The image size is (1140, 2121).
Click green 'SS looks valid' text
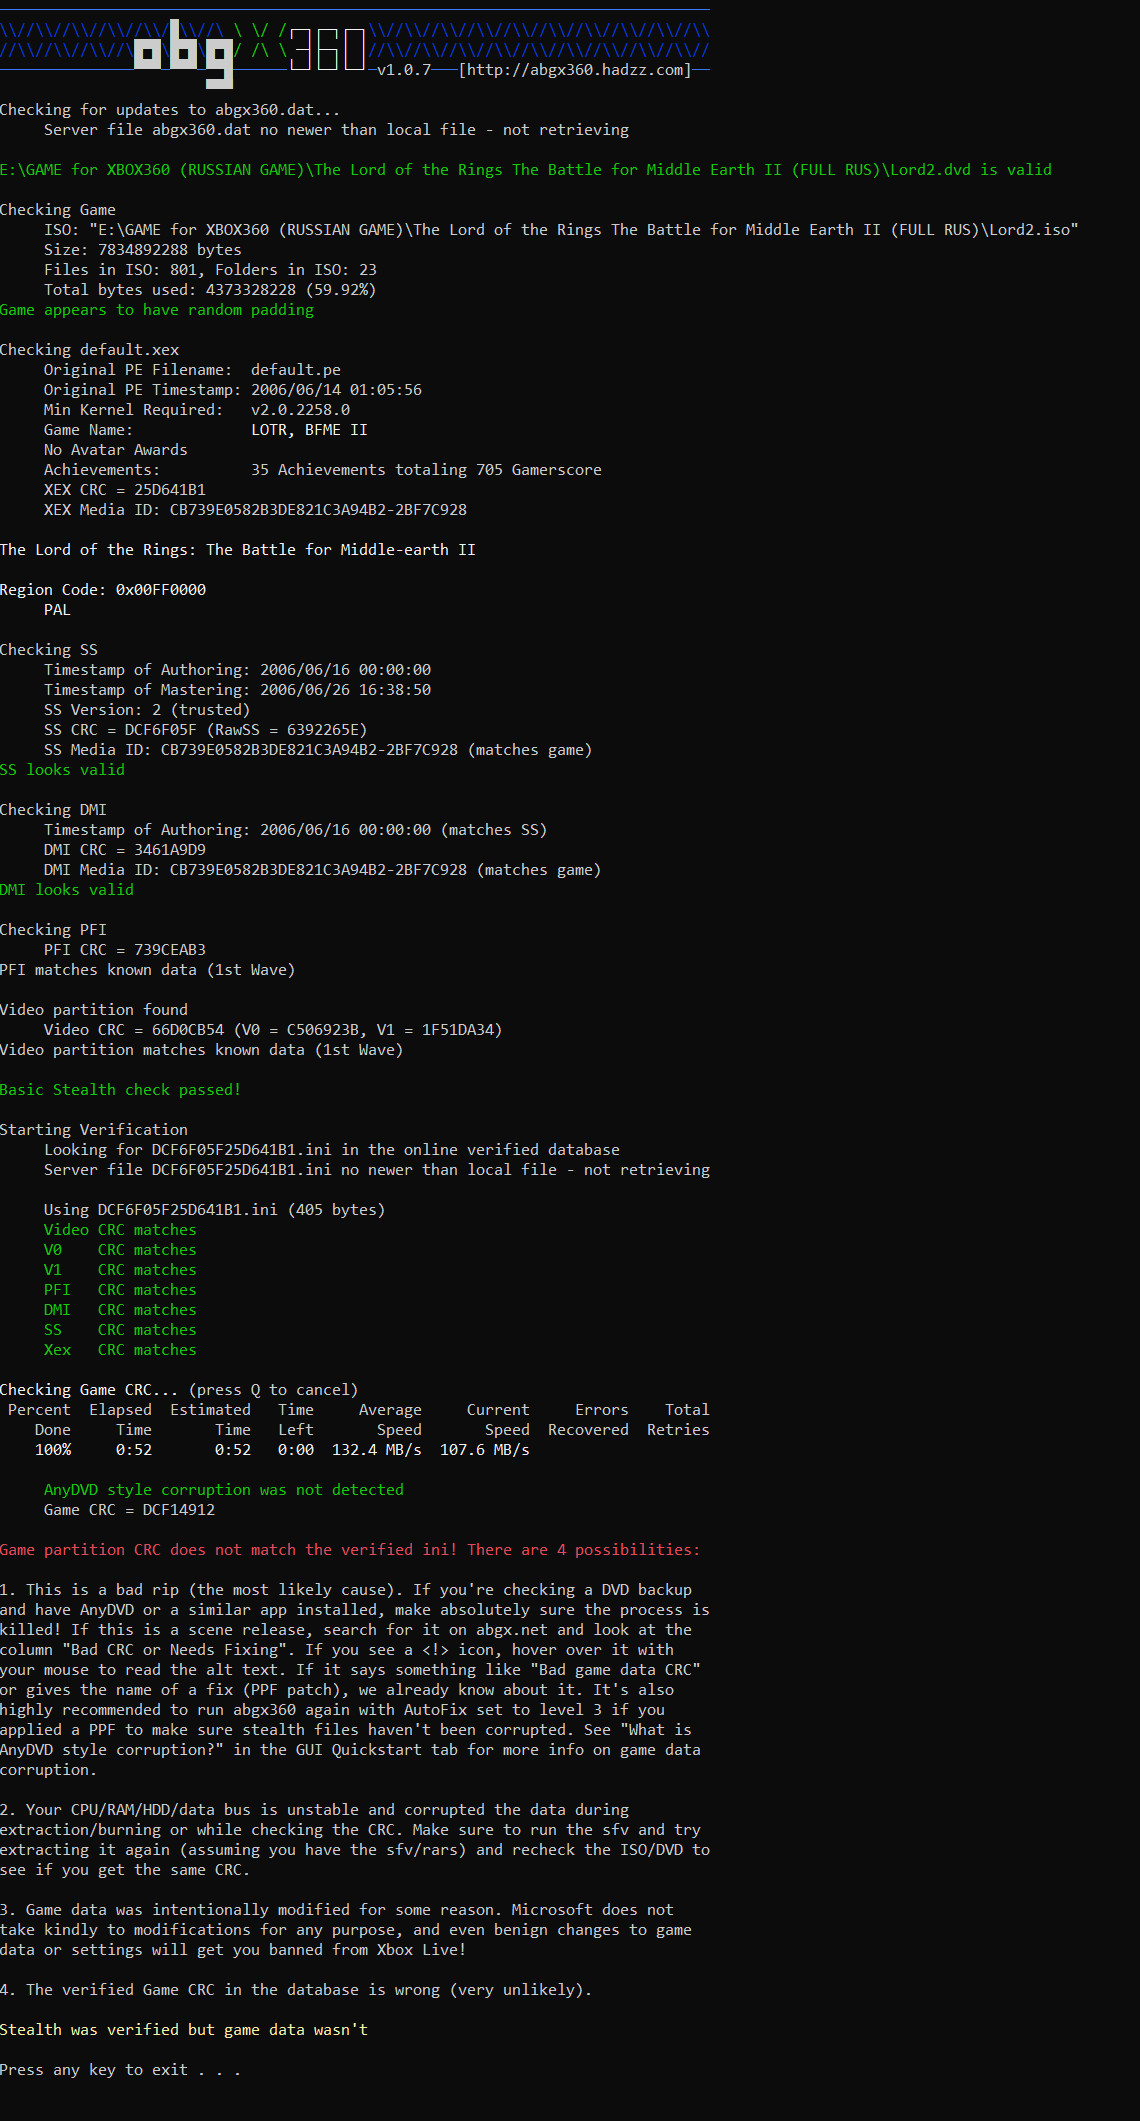pyautogui.click(x=62, y=770)
